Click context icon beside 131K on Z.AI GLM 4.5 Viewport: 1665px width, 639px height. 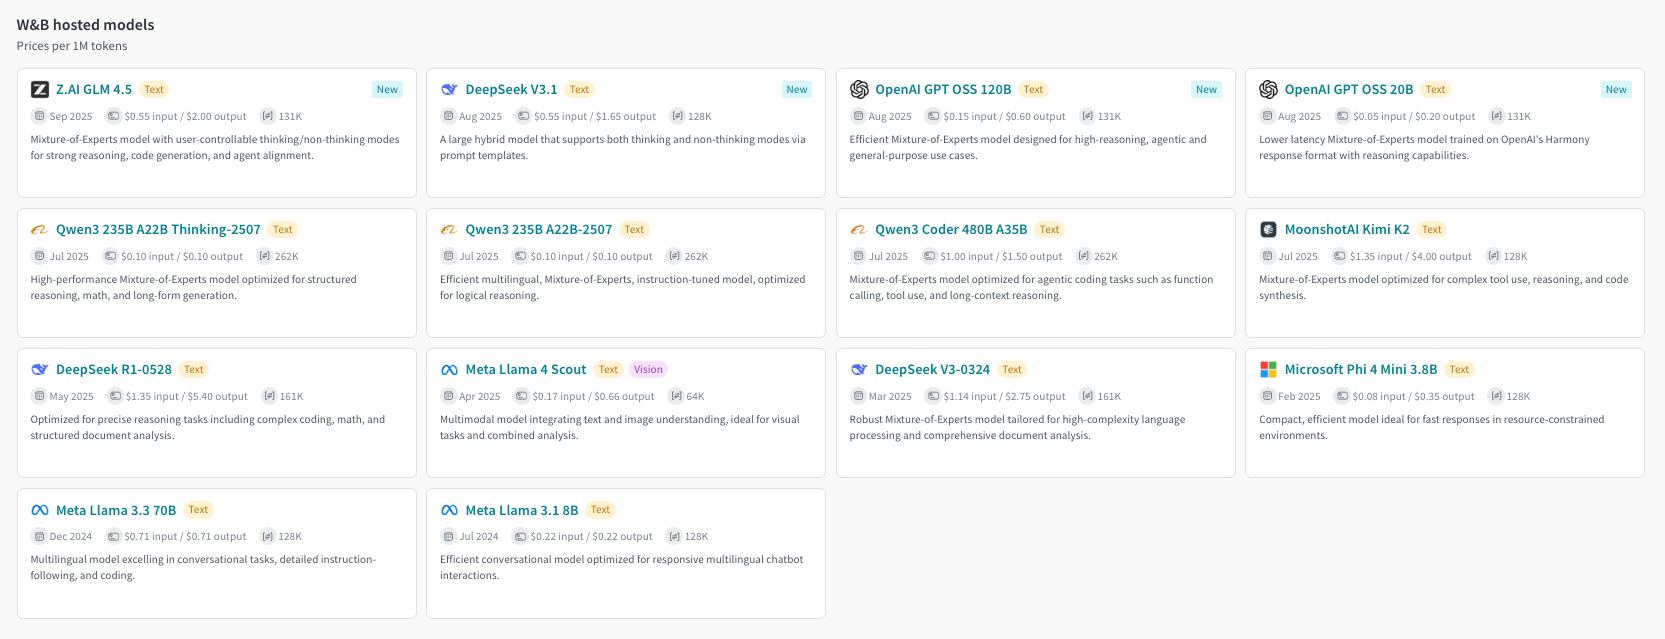point(268,116)
